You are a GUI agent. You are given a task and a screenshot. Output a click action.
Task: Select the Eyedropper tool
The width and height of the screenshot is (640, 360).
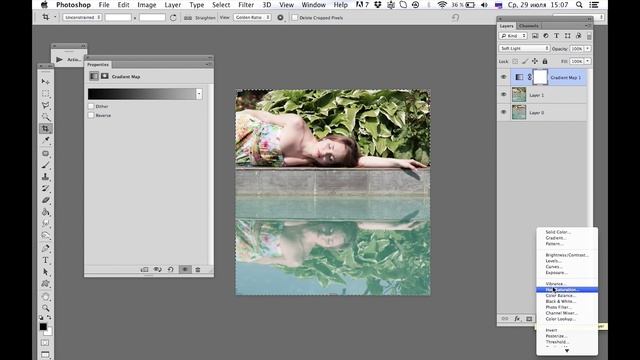pos(45,140)
